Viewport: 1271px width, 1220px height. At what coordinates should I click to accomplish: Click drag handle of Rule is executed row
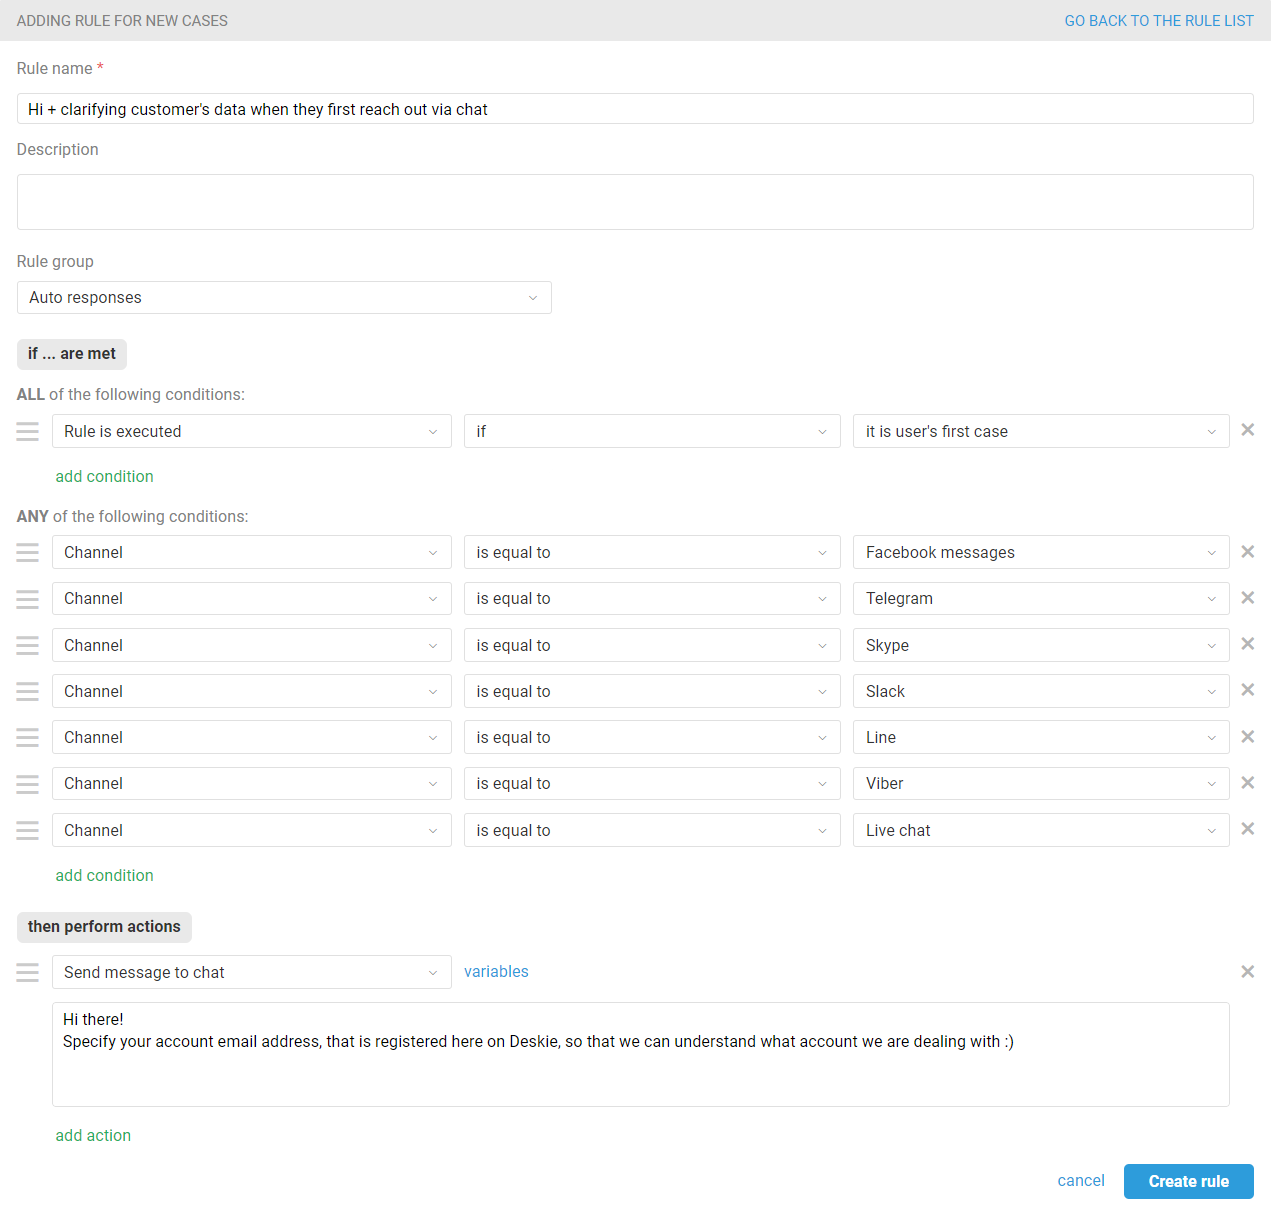(28, 431)
